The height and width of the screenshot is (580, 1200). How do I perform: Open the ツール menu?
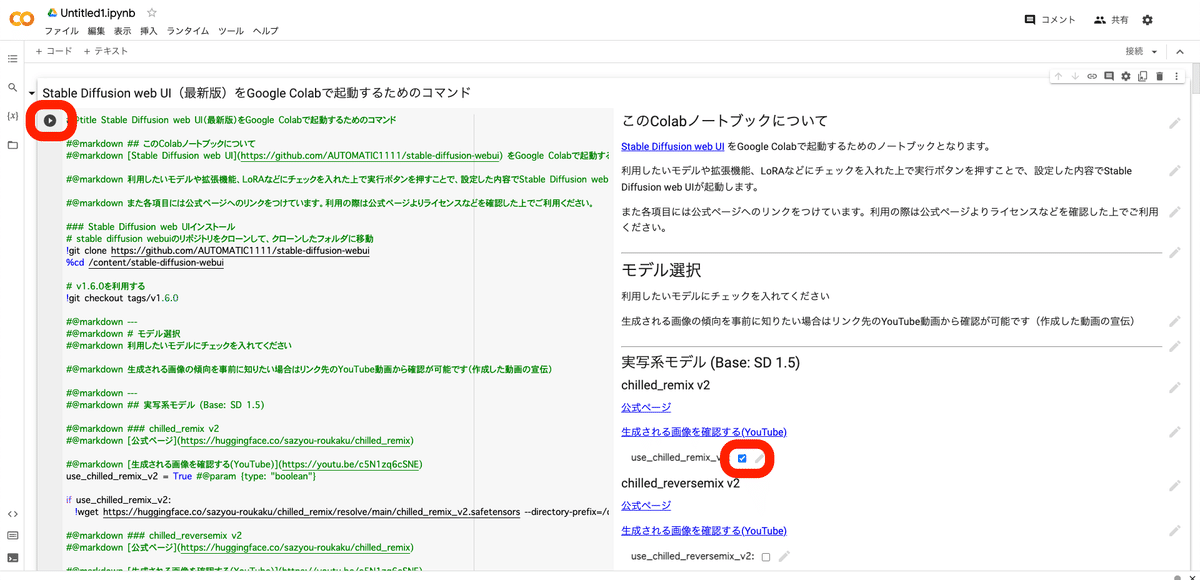coord(230,31)
